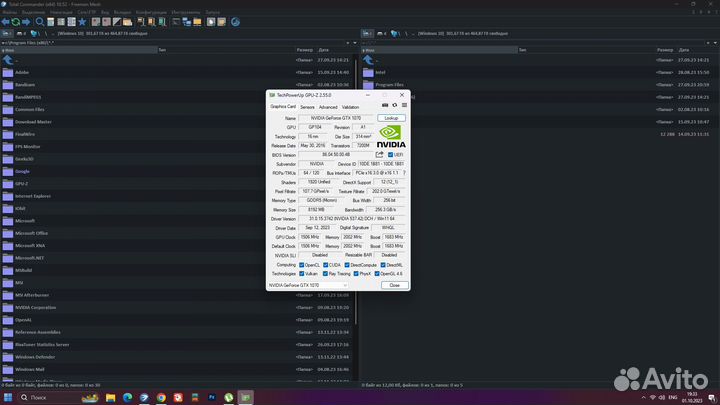Click the Lookup button
Image resolution: width=720 pixels, height=405 pixels.
click(x=391, y=118)
